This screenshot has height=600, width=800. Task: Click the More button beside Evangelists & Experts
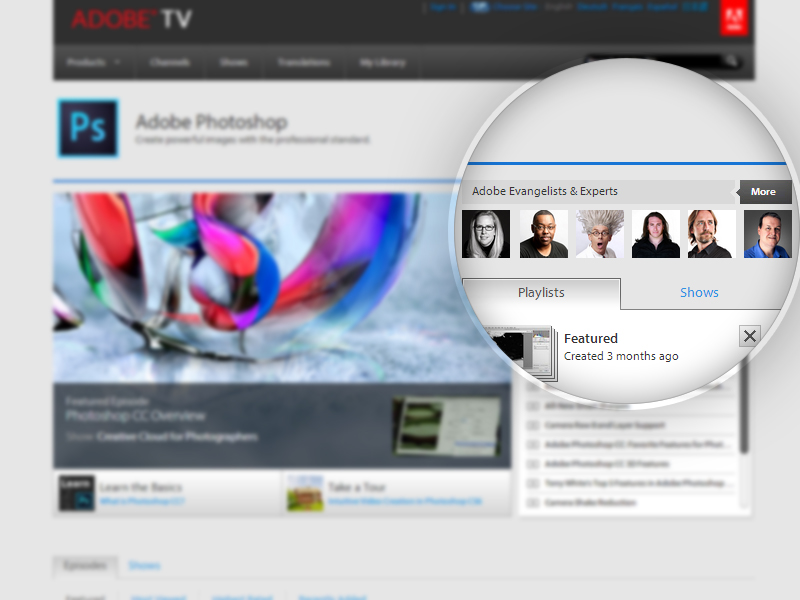tap(765, 192)
